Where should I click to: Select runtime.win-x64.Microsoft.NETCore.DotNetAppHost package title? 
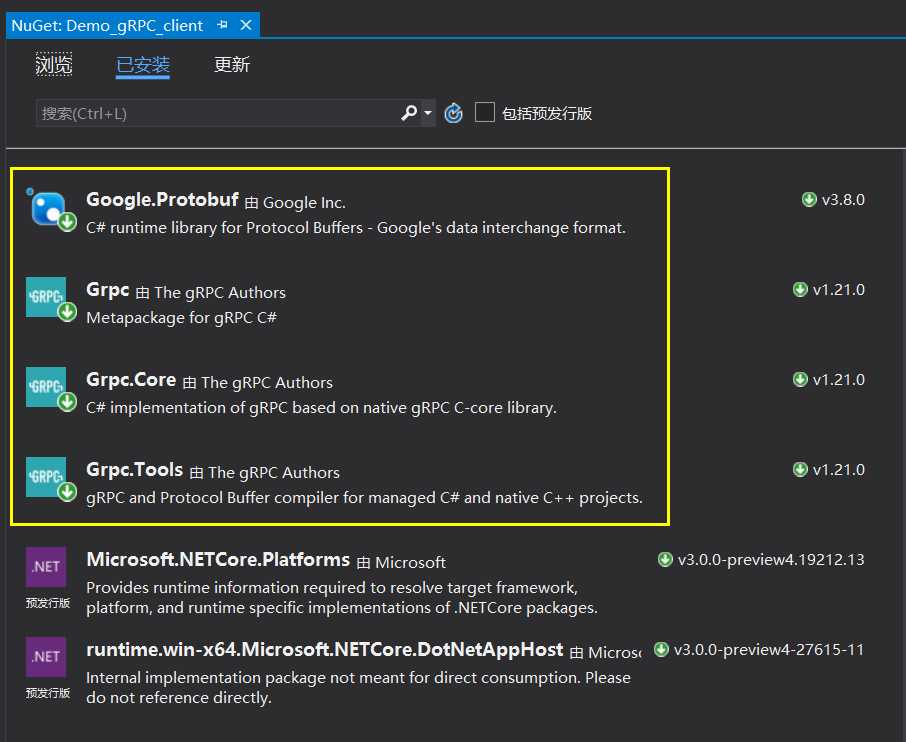[x=325, y=650]
